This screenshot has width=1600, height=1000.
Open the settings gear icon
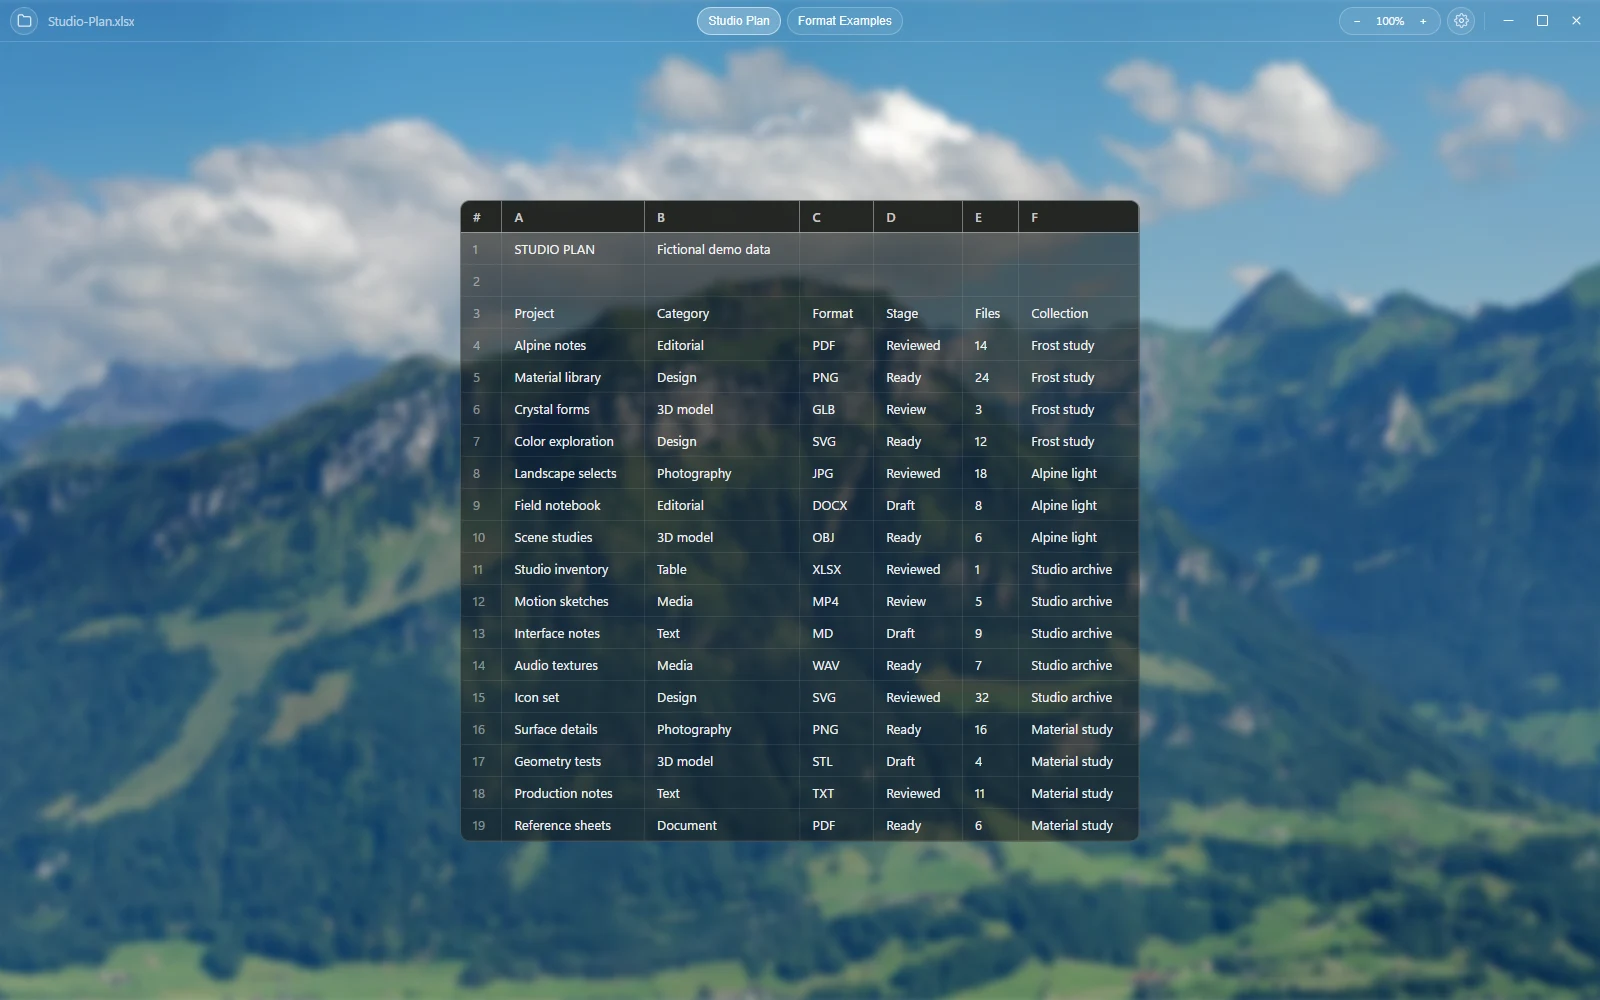pyautogui.click(x=1461, y=21)
